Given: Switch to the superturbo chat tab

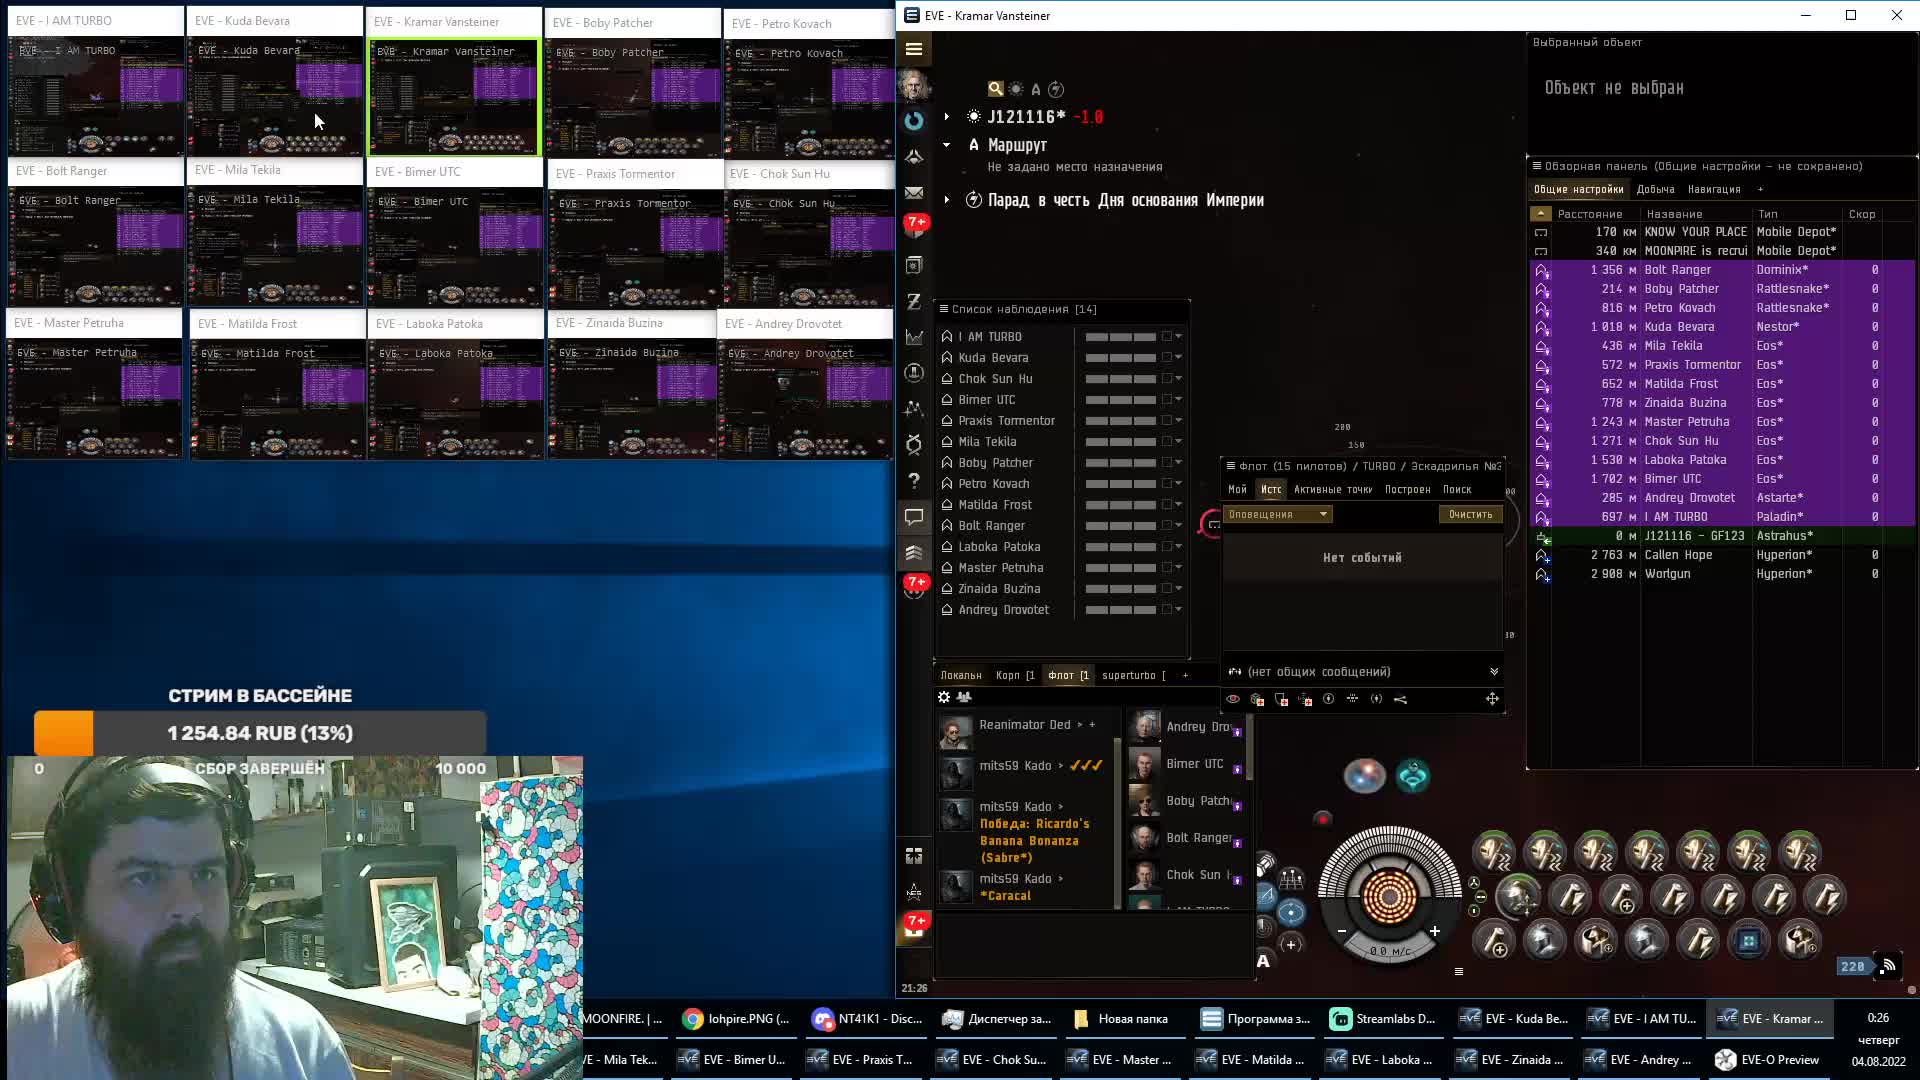Looking at the screenshot, I should [x=1133, y=675].
